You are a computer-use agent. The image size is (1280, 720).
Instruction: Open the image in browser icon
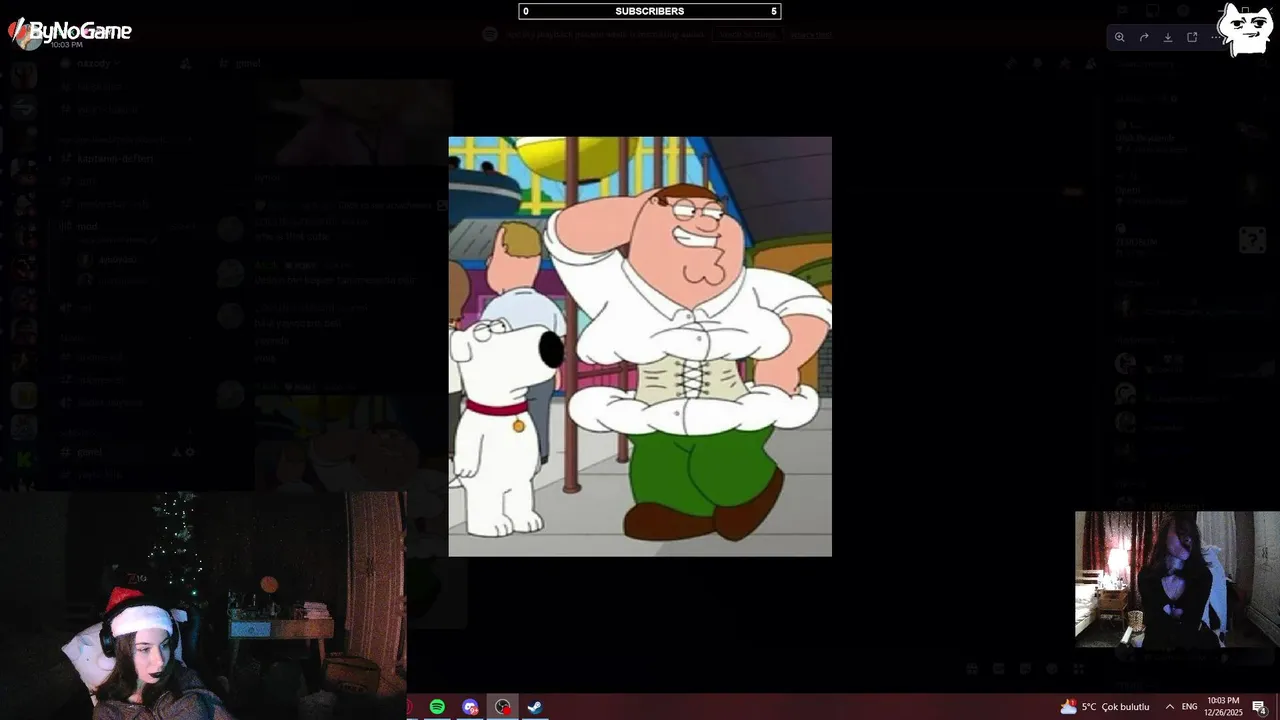pyautogui.click(x=1192, y=37)
